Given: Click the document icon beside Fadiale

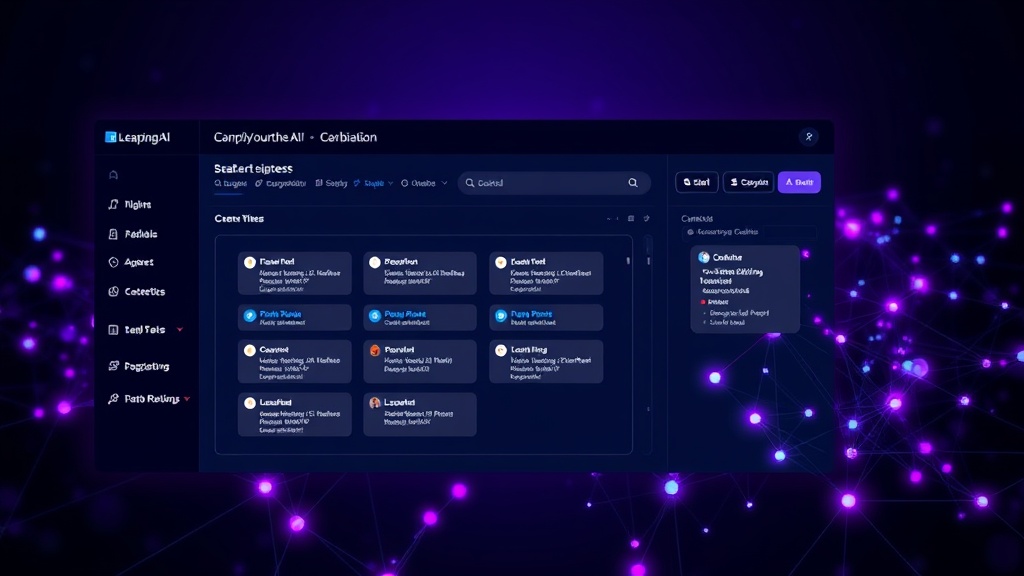Looking at the screenshot, I should [113, 234].
